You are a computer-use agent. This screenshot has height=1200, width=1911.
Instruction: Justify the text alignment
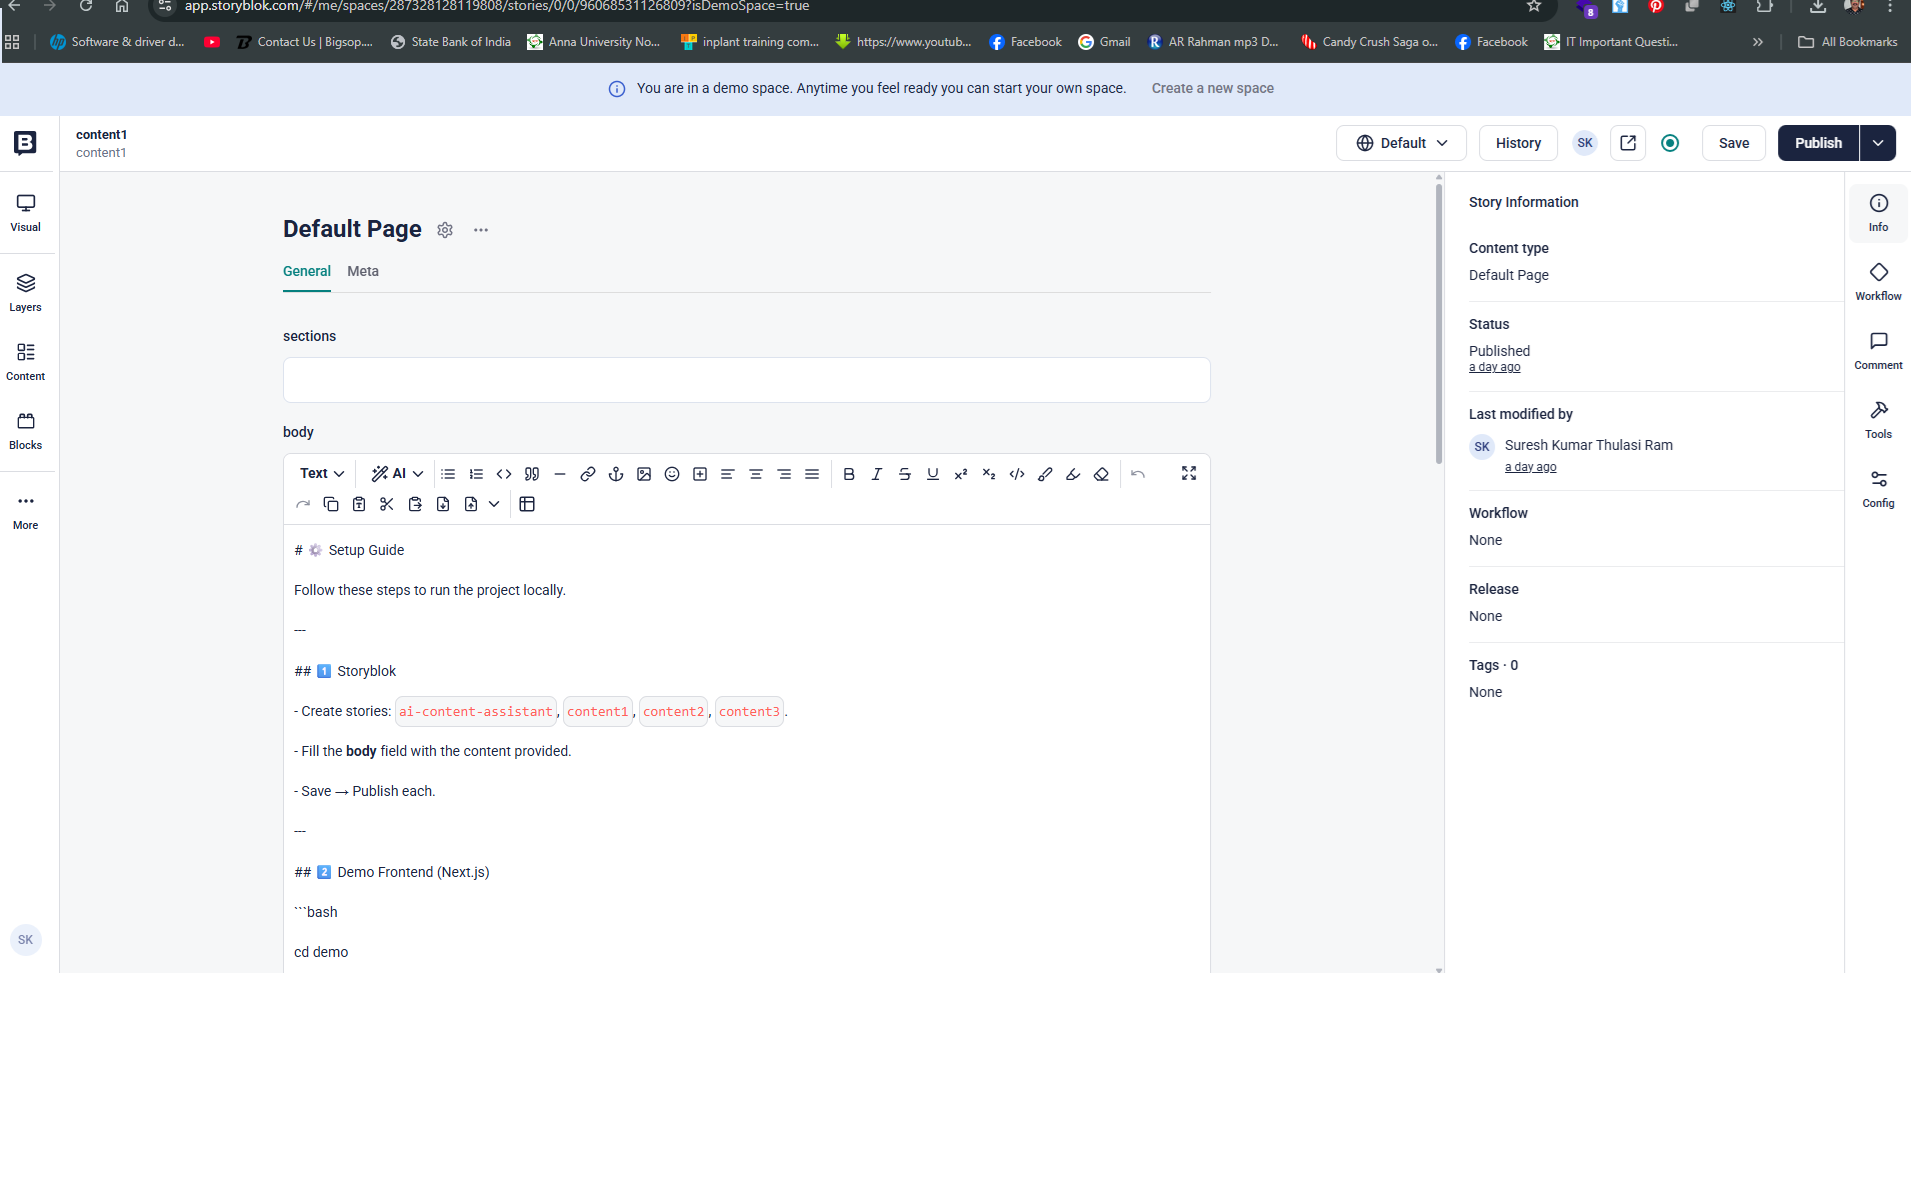pos(812,474)
